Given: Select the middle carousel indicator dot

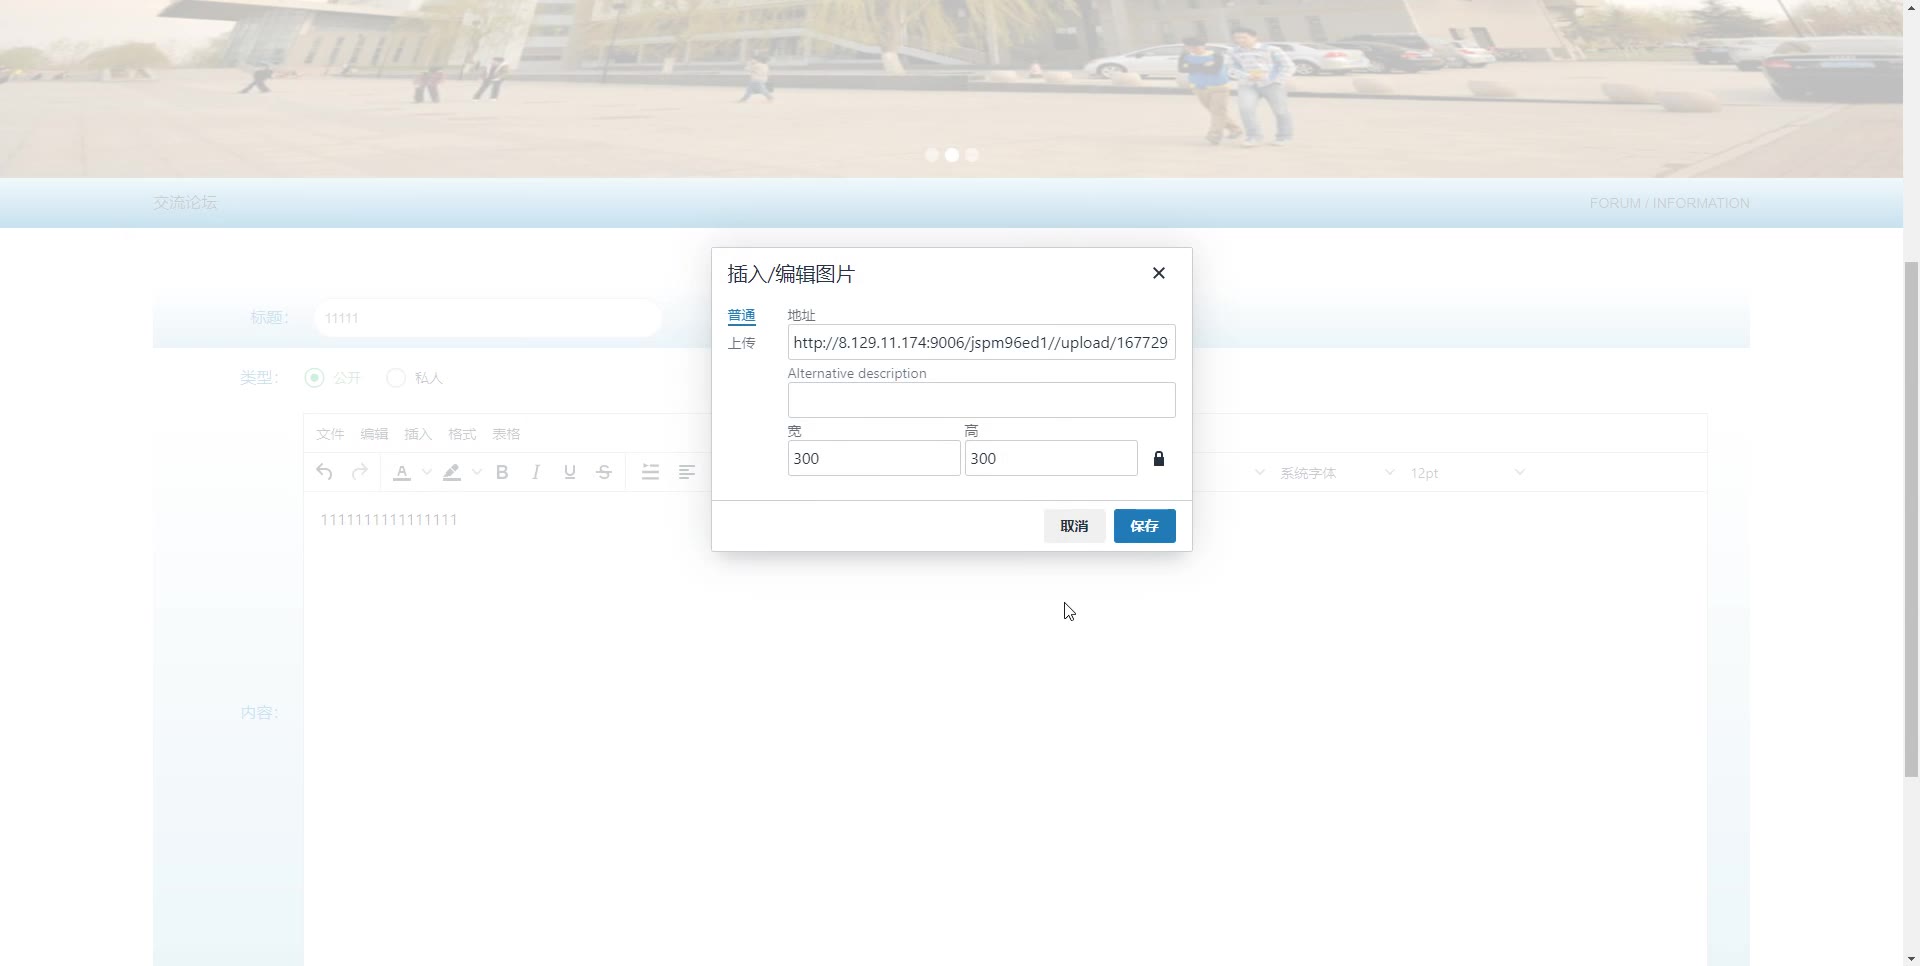Looking at the screenshot, I should click(x=952, y=155).
